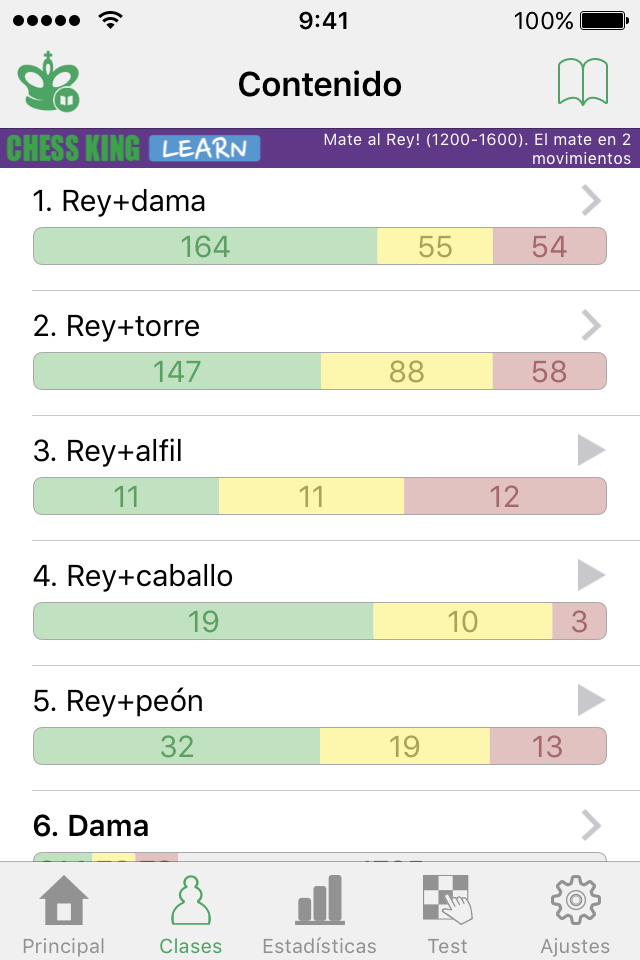Select the yellow 88 segment of Rey+torre

[407, 371]
